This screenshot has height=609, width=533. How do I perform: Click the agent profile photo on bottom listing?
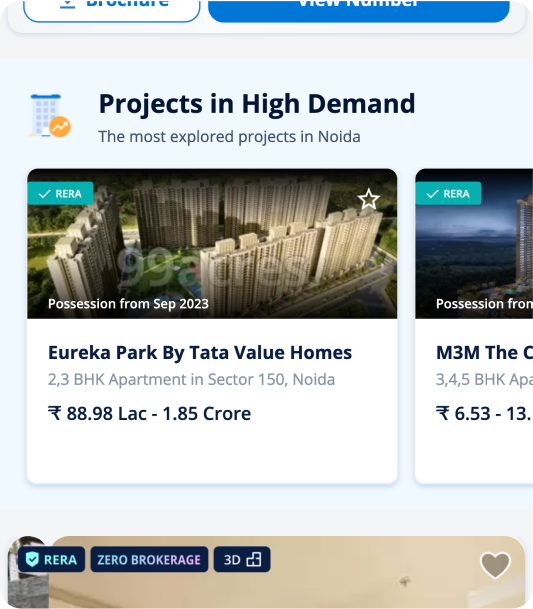28,572
